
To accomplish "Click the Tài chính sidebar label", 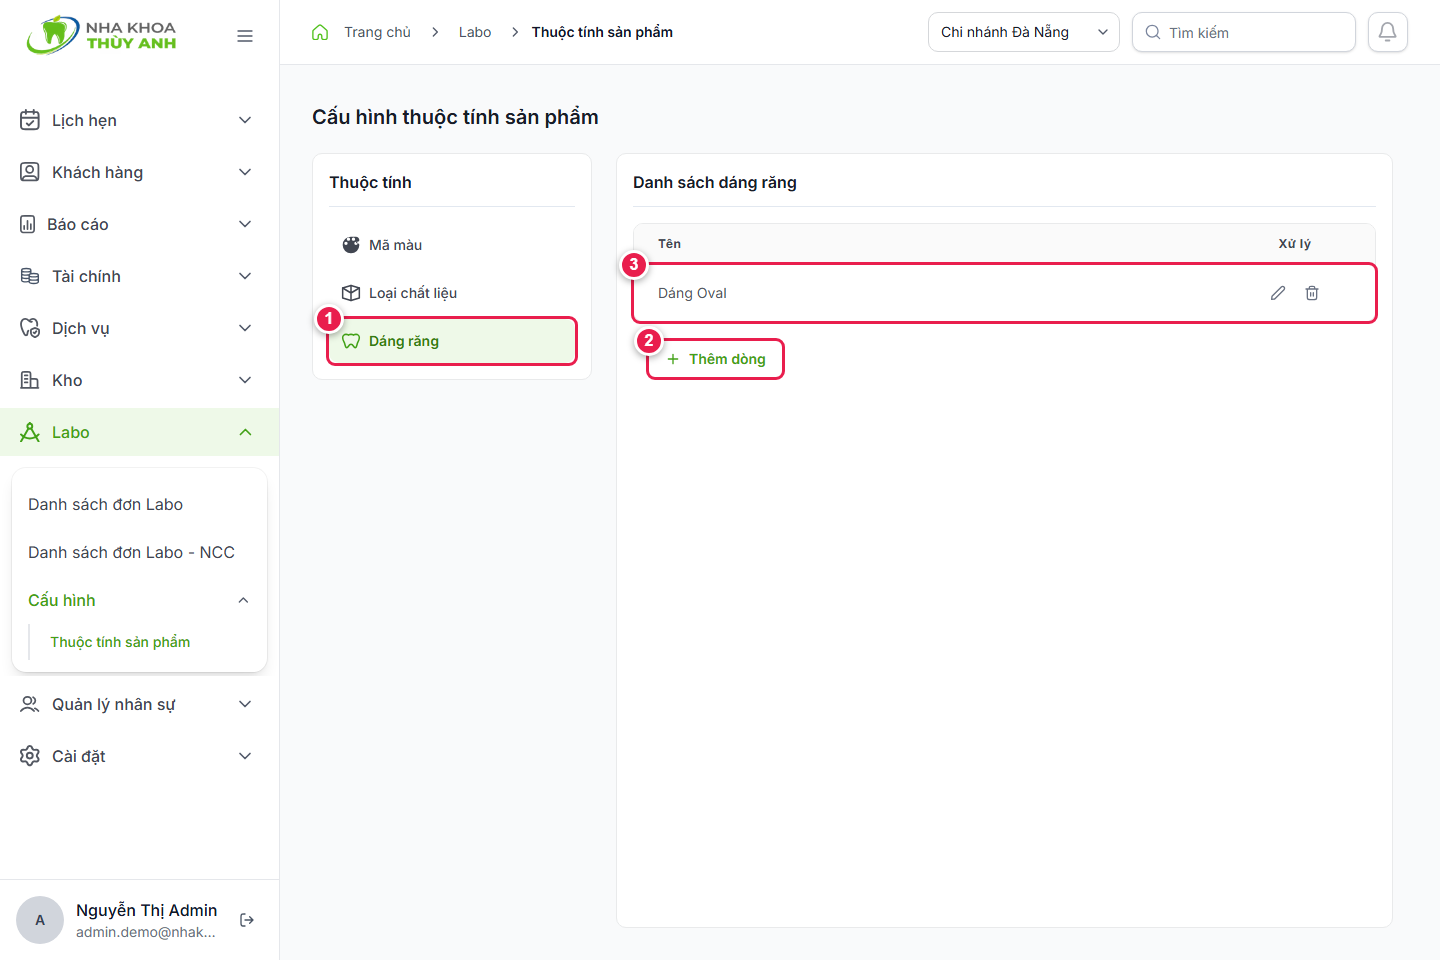I will pyautogui.click(x=86, y=276).
